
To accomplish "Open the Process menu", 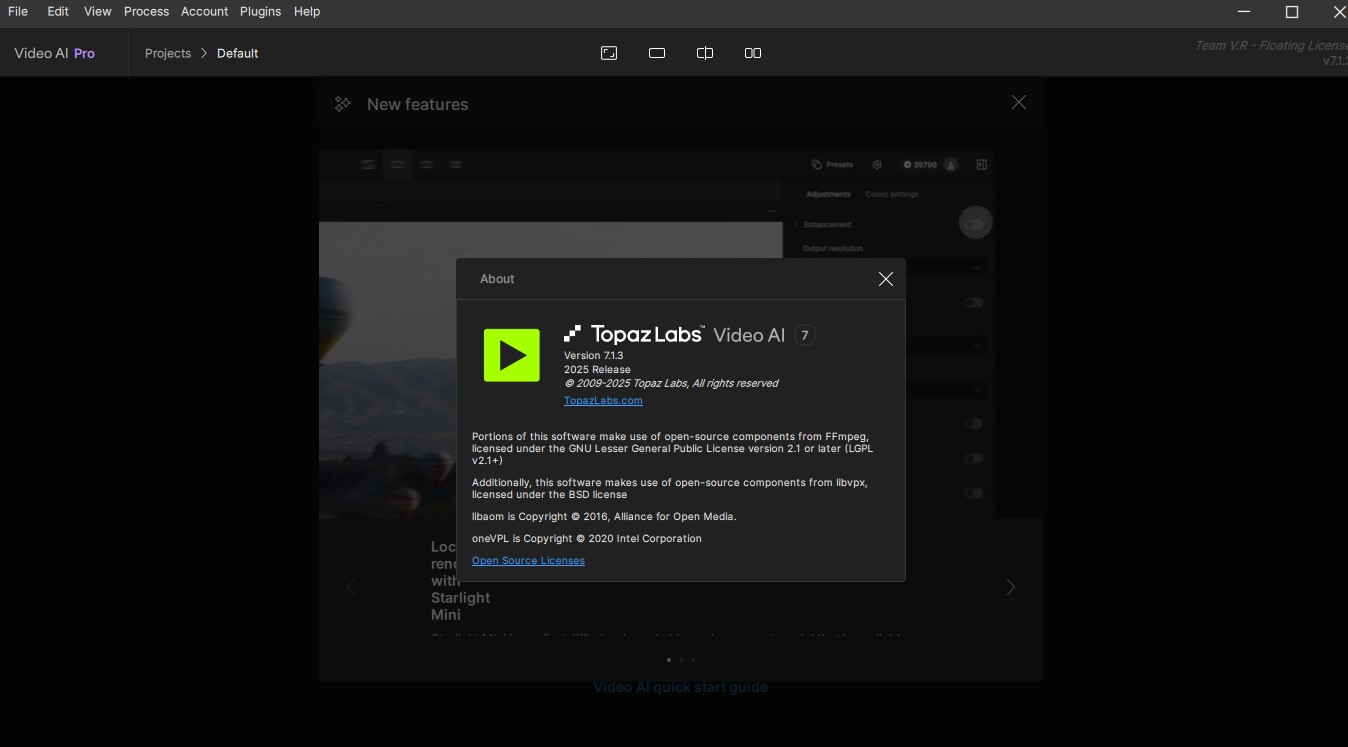I will pos(146,11).
